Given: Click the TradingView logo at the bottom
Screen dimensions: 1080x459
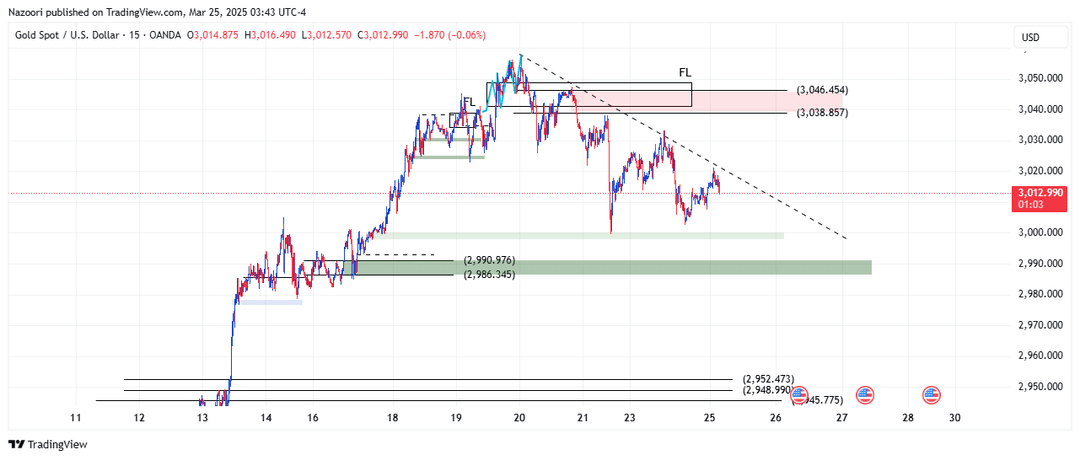Looking at the screenshot, I should click(48, 445).
